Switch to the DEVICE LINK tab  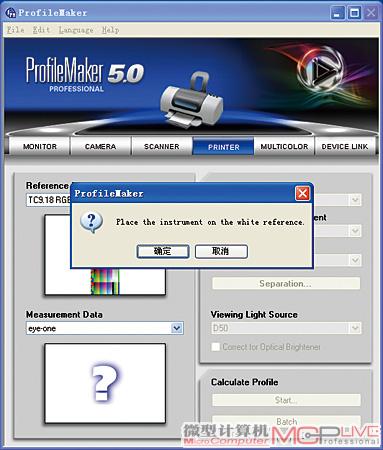point(345,146)
